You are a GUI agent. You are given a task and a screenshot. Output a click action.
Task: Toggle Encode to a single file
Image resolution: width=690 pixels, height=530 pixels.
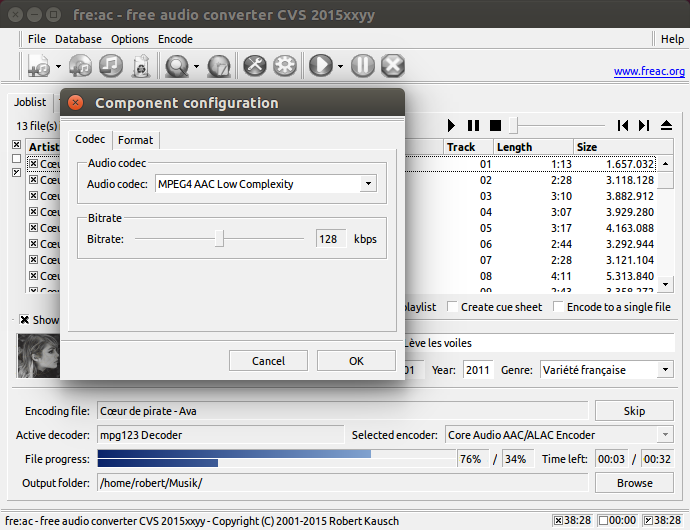tap(558, 306)
